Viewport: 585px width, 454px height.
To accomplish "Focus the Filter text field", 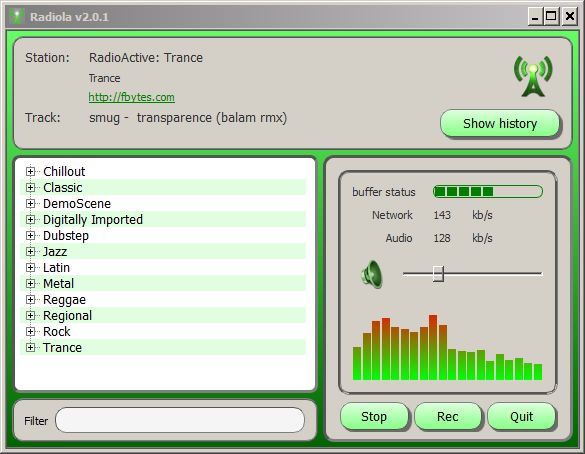I will (x=180, y=420).
